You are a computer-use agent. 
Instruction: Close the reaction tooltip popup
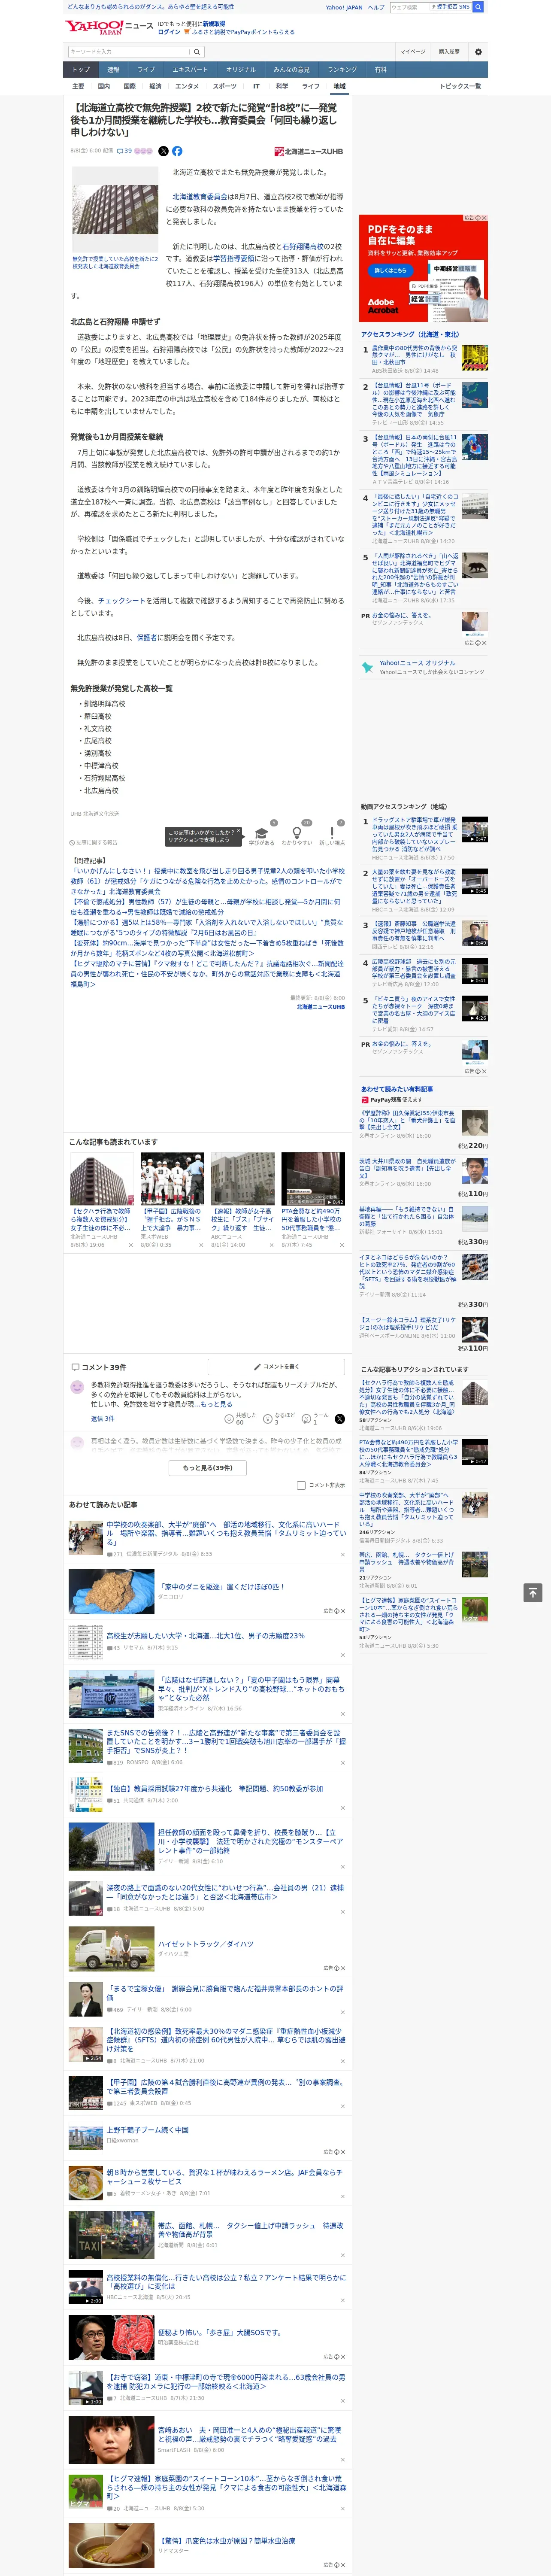click(240, 832)
